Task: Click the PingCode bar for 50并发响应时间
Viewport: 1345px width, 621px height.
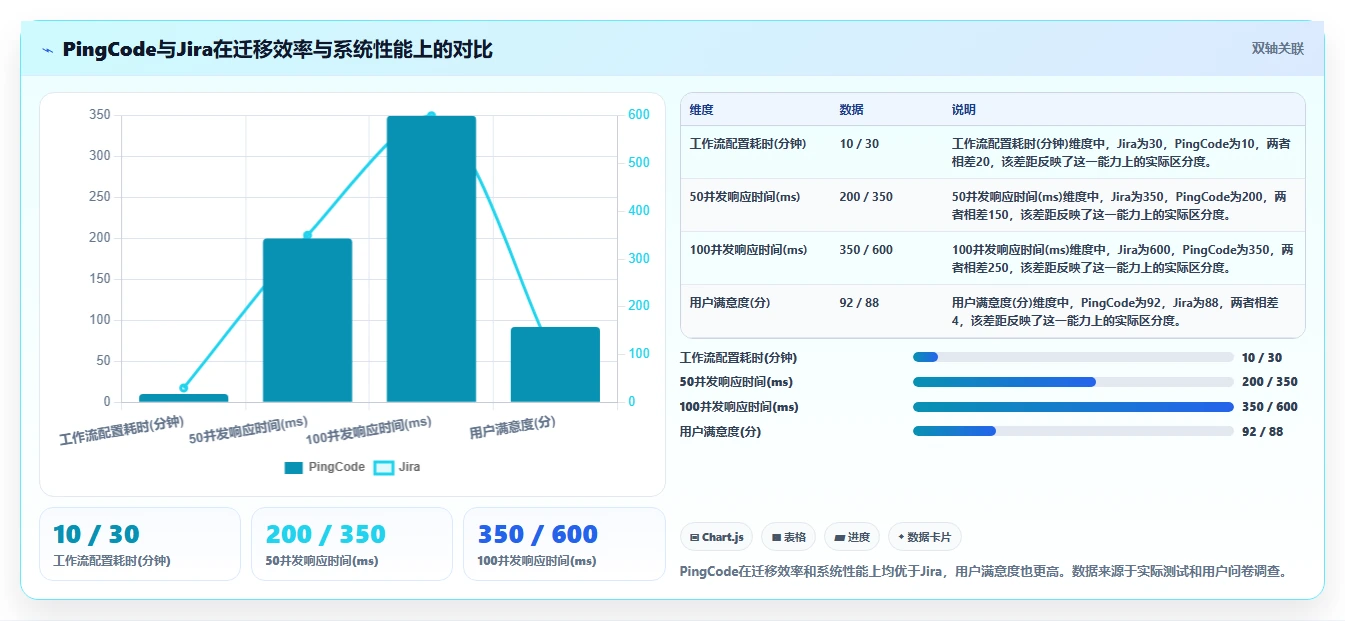Action: pyautogui.click(x=307, y=320)
